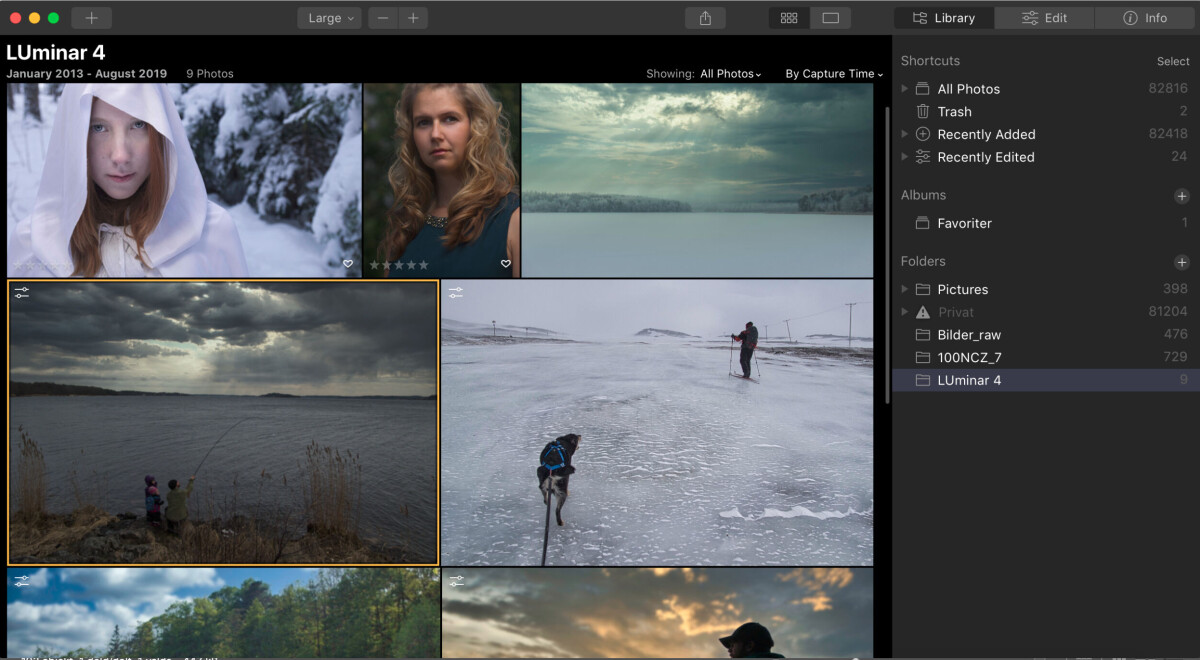Click the LUminar 4 gallery title
Viewport: 1200px width, 660px height.
(56, 53)
